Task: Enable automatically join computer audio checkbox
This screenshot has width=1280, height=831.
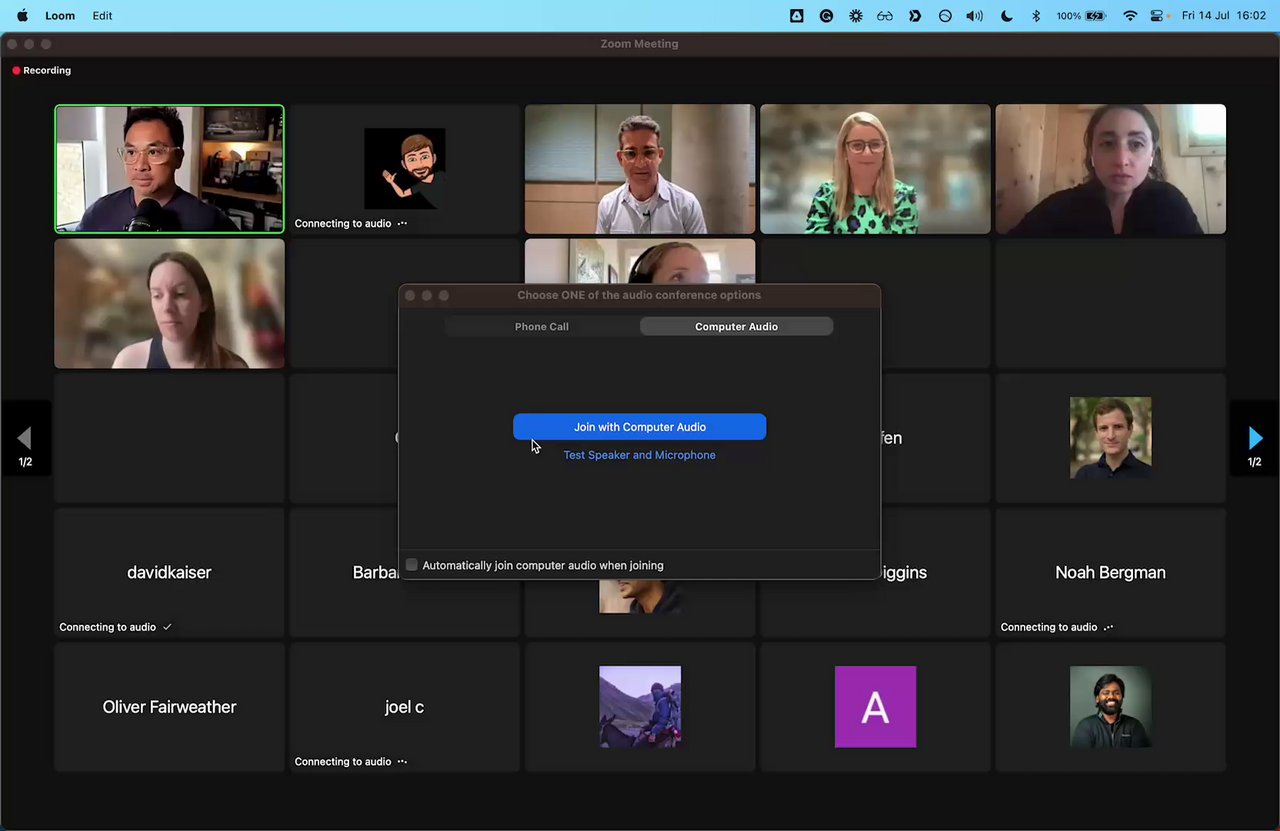Action: click(x=412, y=565)
